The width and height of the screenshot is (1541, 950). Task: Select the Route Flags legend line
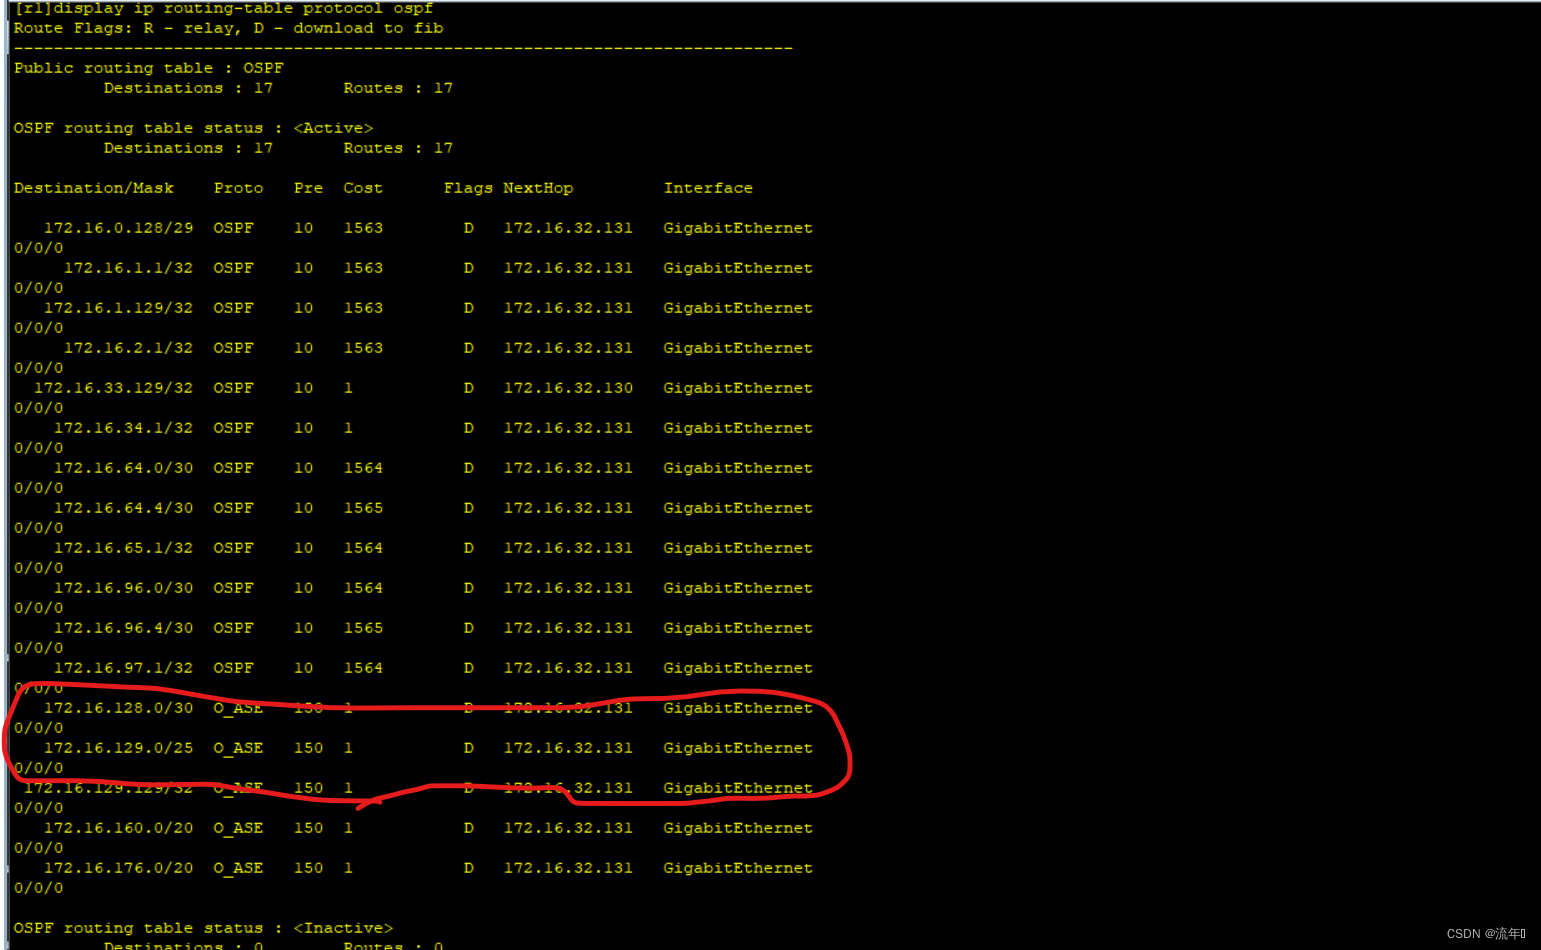(228, 28)
